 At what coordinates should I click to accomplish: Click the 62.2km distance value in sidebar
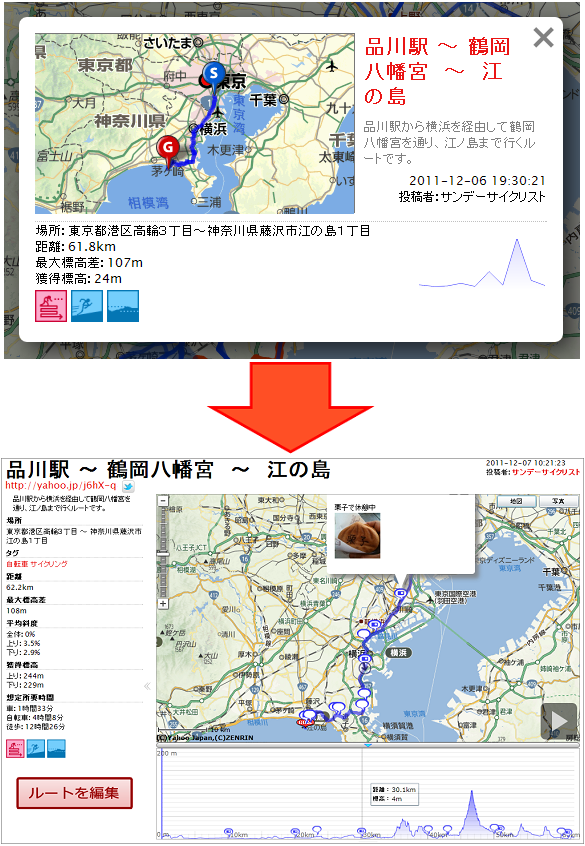20,587
